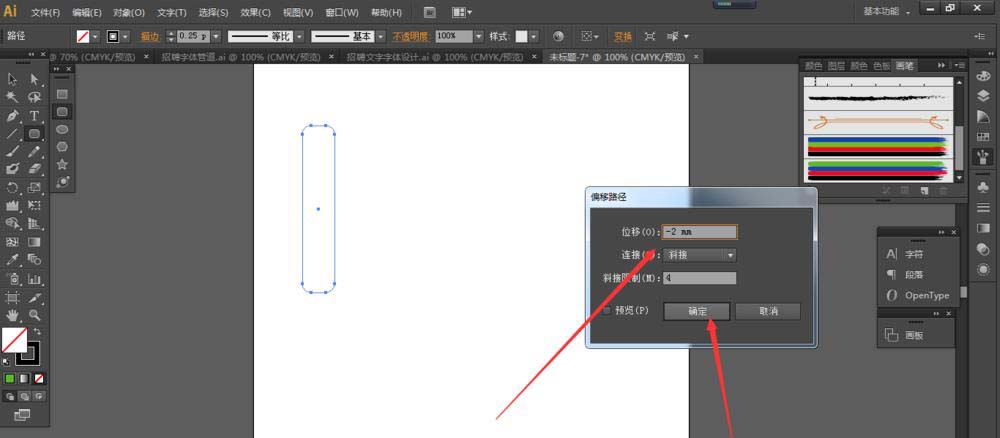Open the graphic style dropdown
This screenshot has height=438, width=1000.
(x=534, y=36)
